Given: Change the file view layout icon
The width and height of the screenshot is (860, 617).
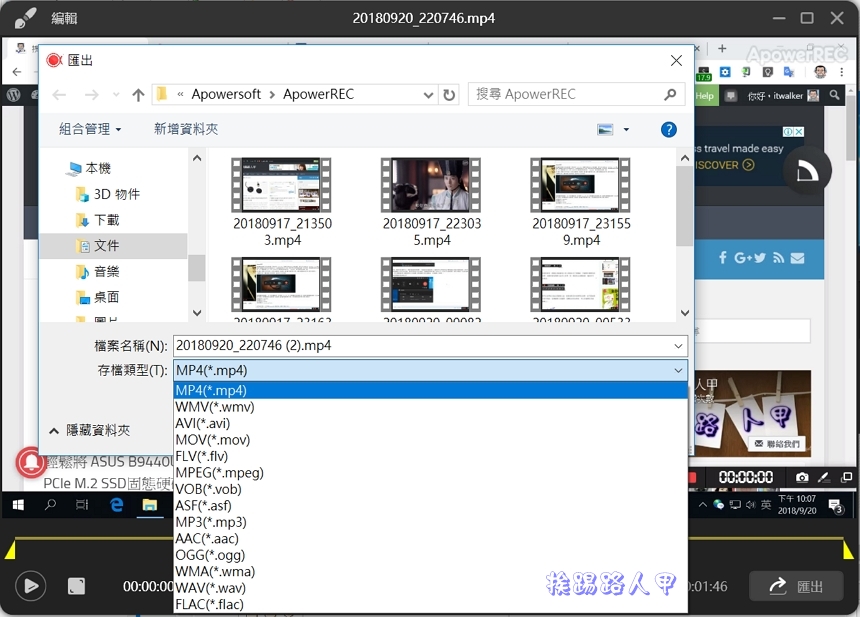Looking at the screenshot, I should [605, 129].
